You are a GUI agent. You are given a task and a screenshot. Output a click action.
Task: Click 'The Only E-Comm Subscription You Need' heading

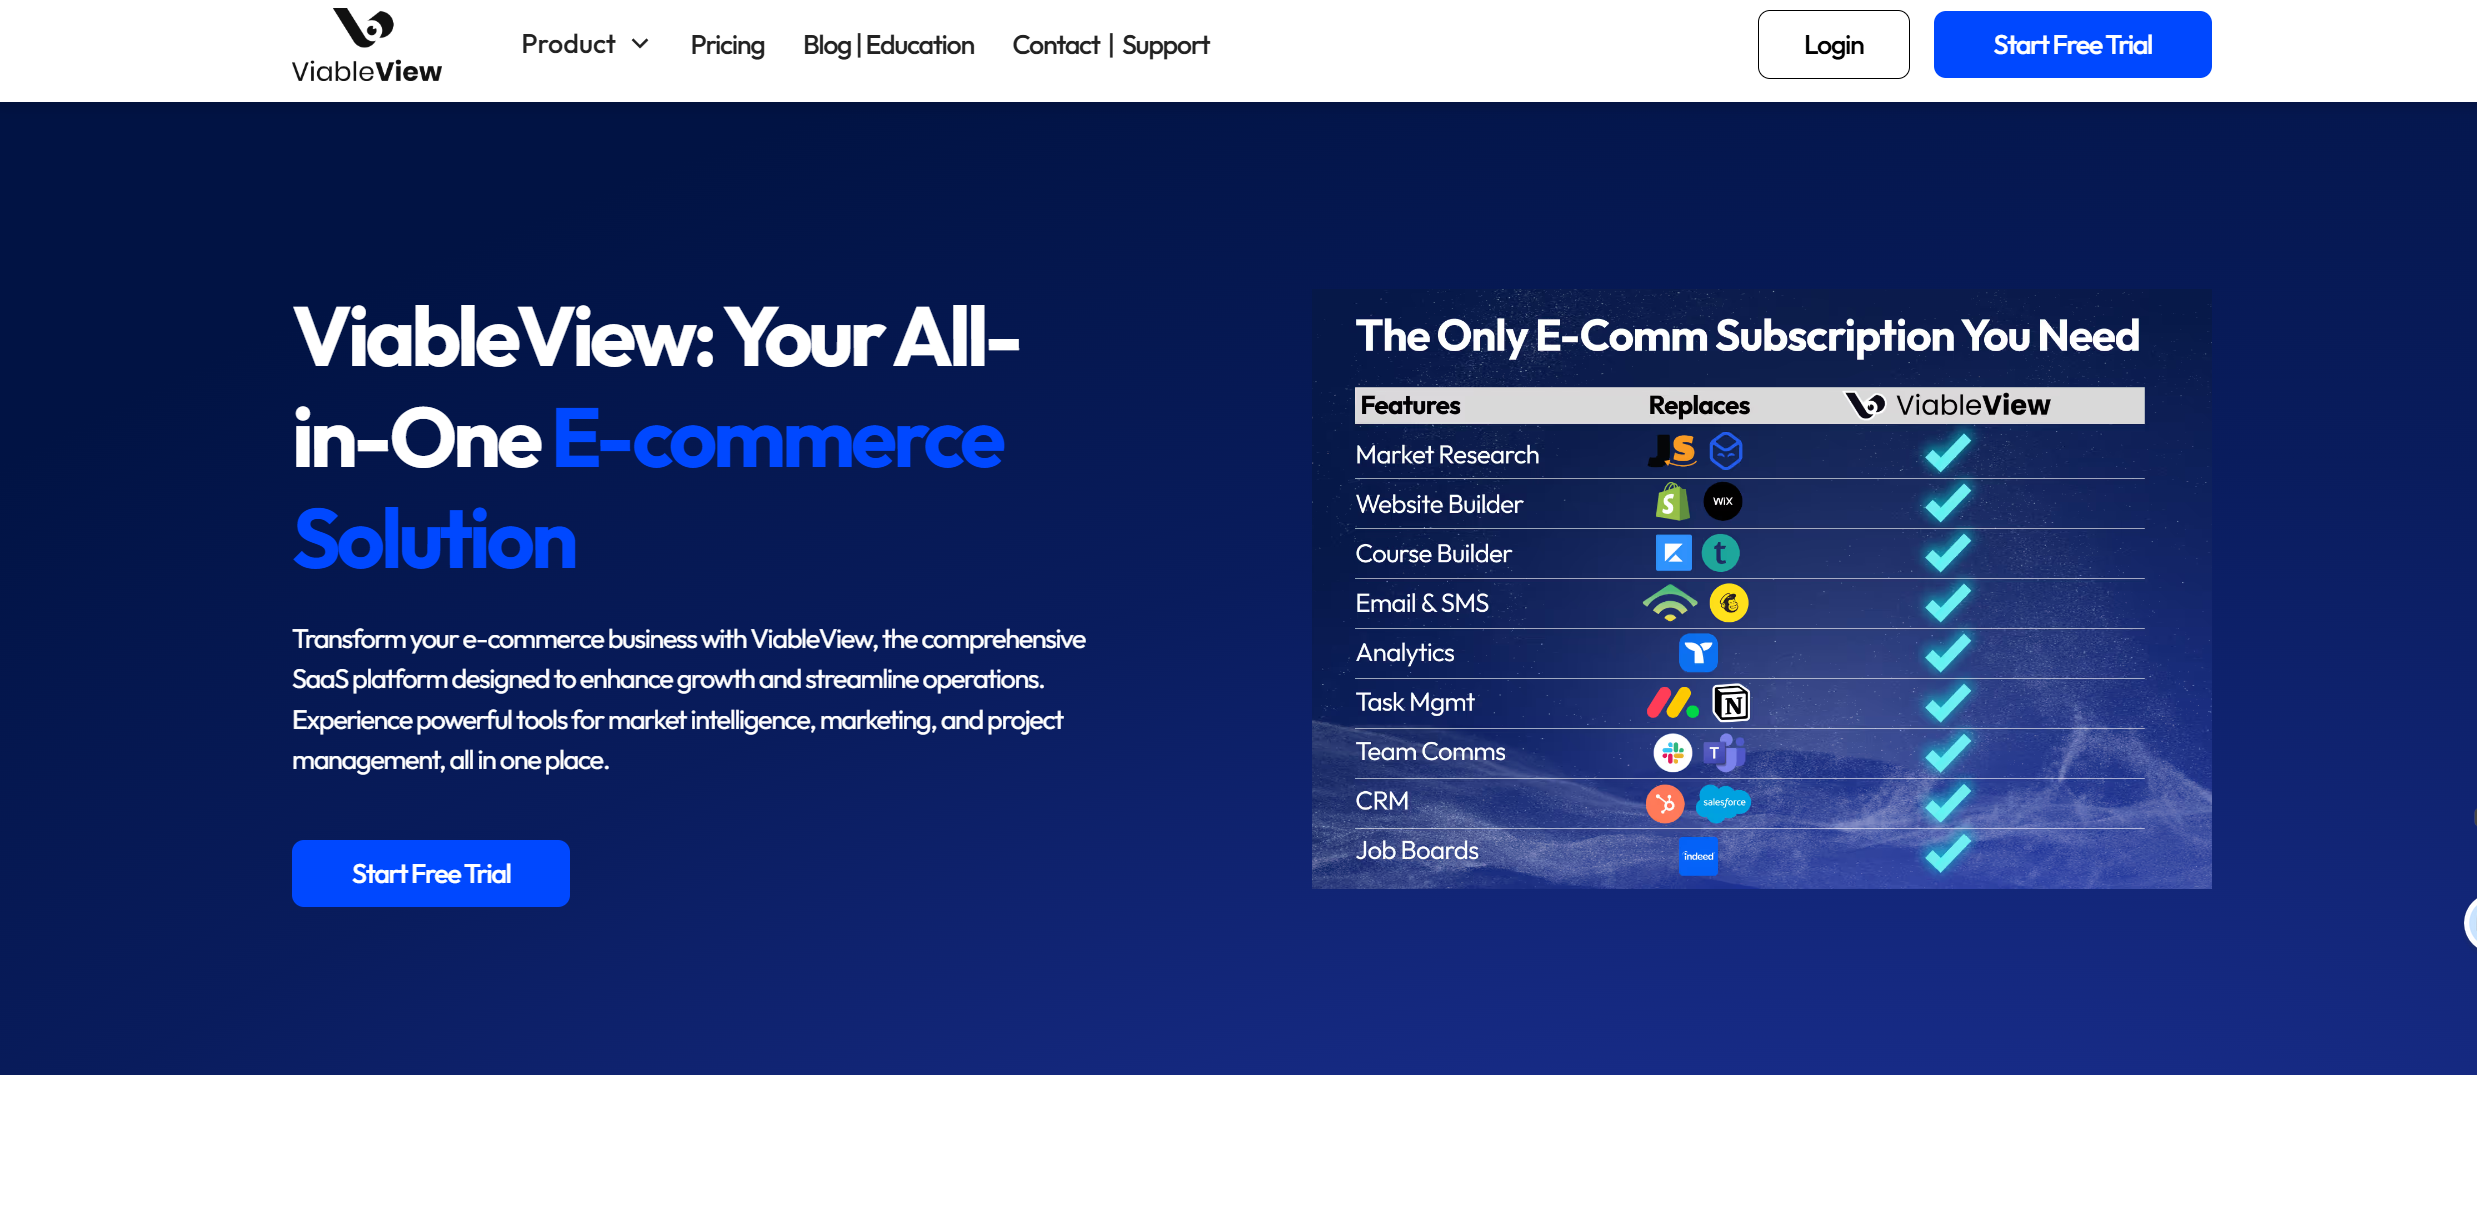pyautogui.click(x=1747, y=336)
